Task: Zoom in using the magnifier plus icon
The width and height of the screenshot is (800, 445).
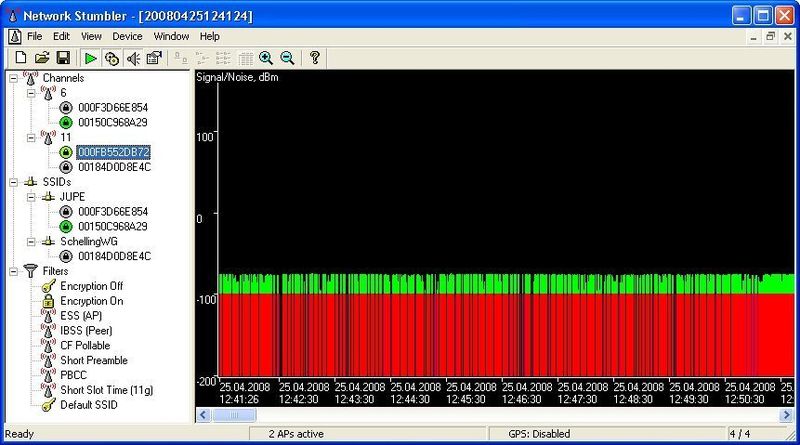Action: [x=266, y=58]
